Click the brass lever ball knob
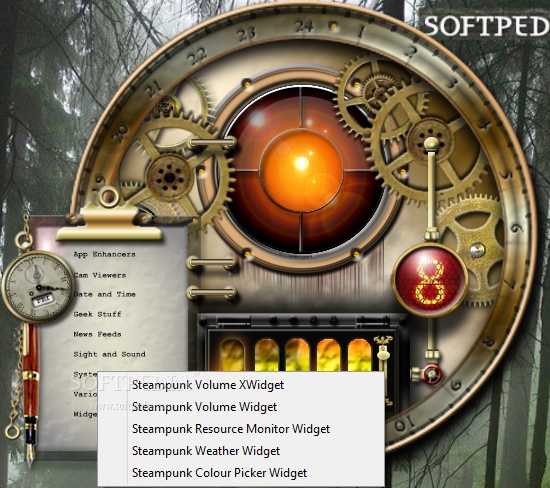550x488 pixels. click(x=431, y=144)
